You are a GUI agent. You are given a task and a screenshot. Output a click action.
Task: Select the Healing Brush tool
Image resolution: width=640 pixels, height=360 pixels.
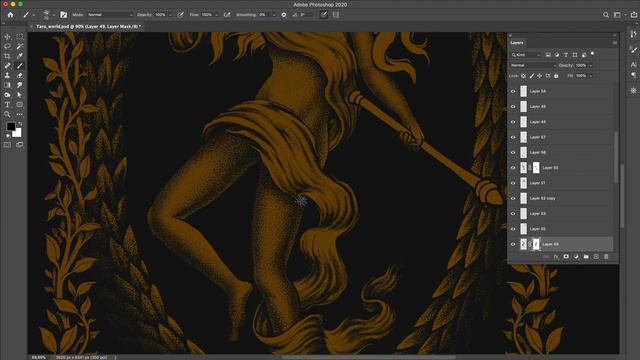tap(7, 66)
